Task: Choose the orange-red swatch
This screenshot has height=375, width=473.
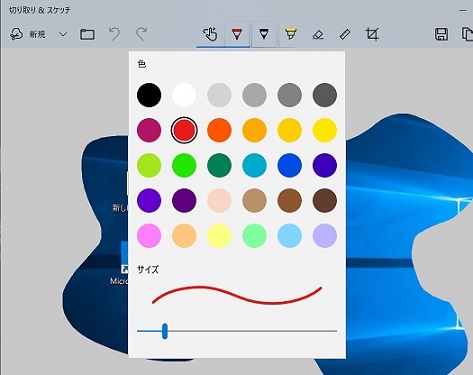Action: point(219,130)
